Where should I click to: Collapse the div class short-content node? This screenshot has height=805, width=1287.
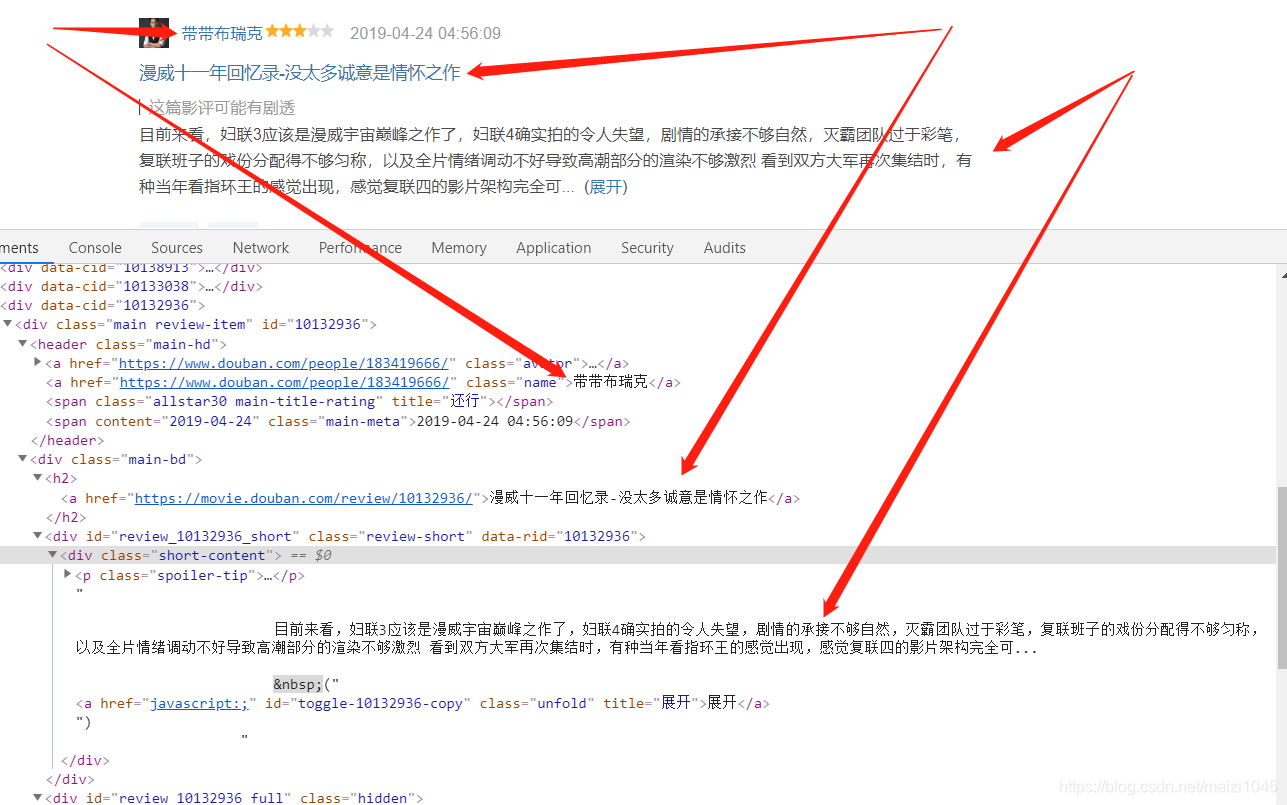click(53, 555)
